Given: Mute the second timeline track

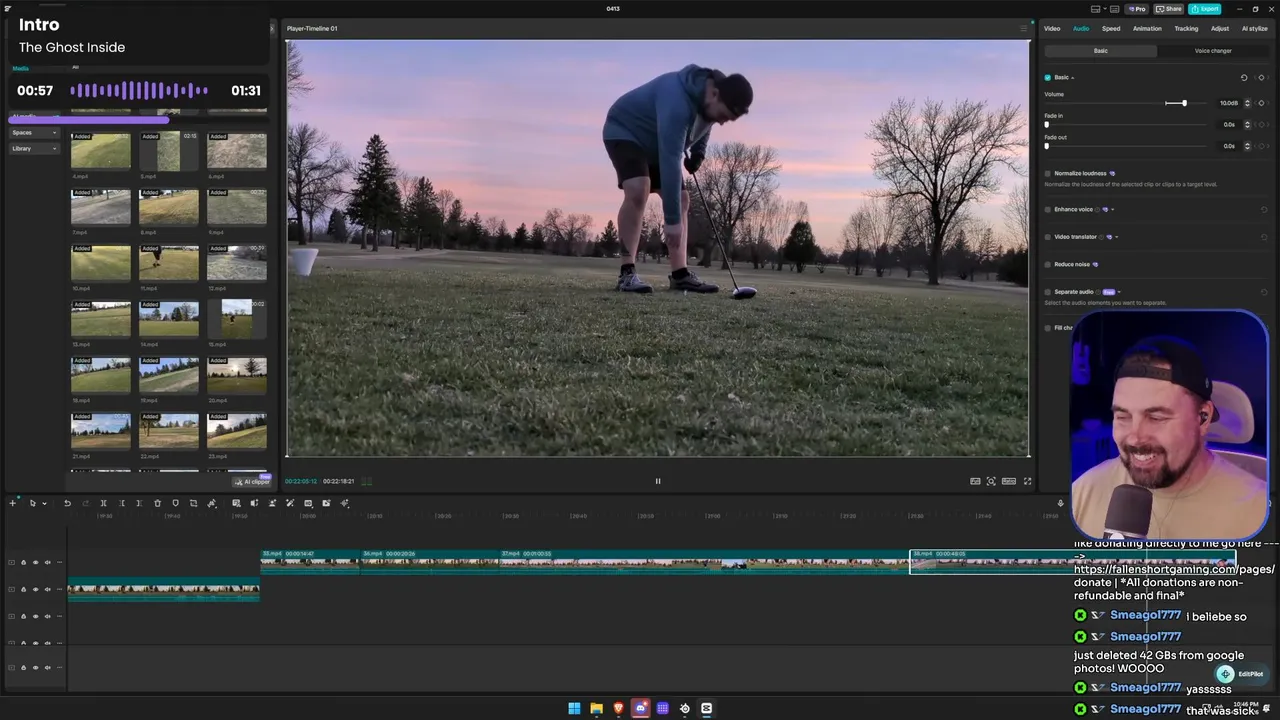Looking at the screenshot, I should coord(47,589).
